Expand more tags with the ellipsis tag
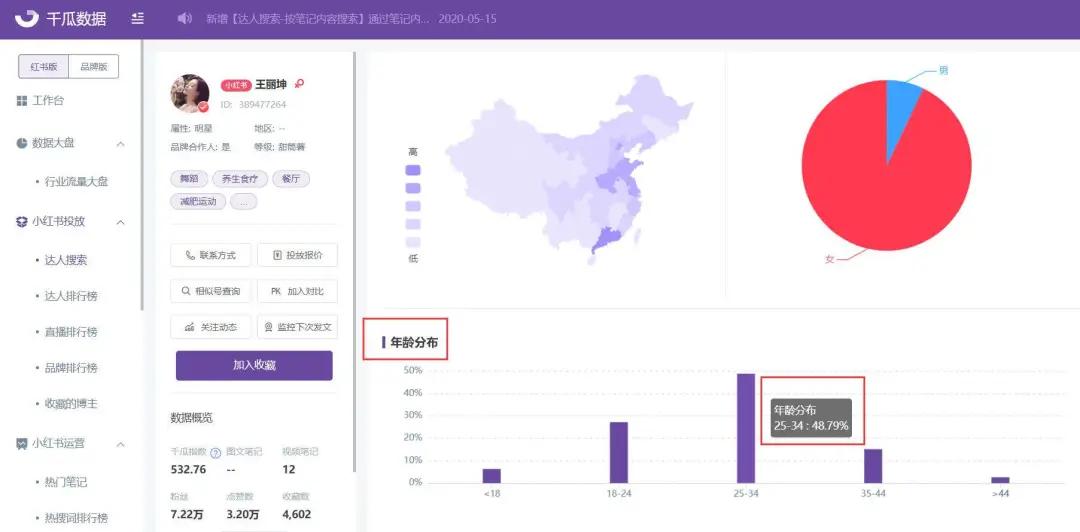This screenshot has height=532, width=1080. tap(243, 202)
